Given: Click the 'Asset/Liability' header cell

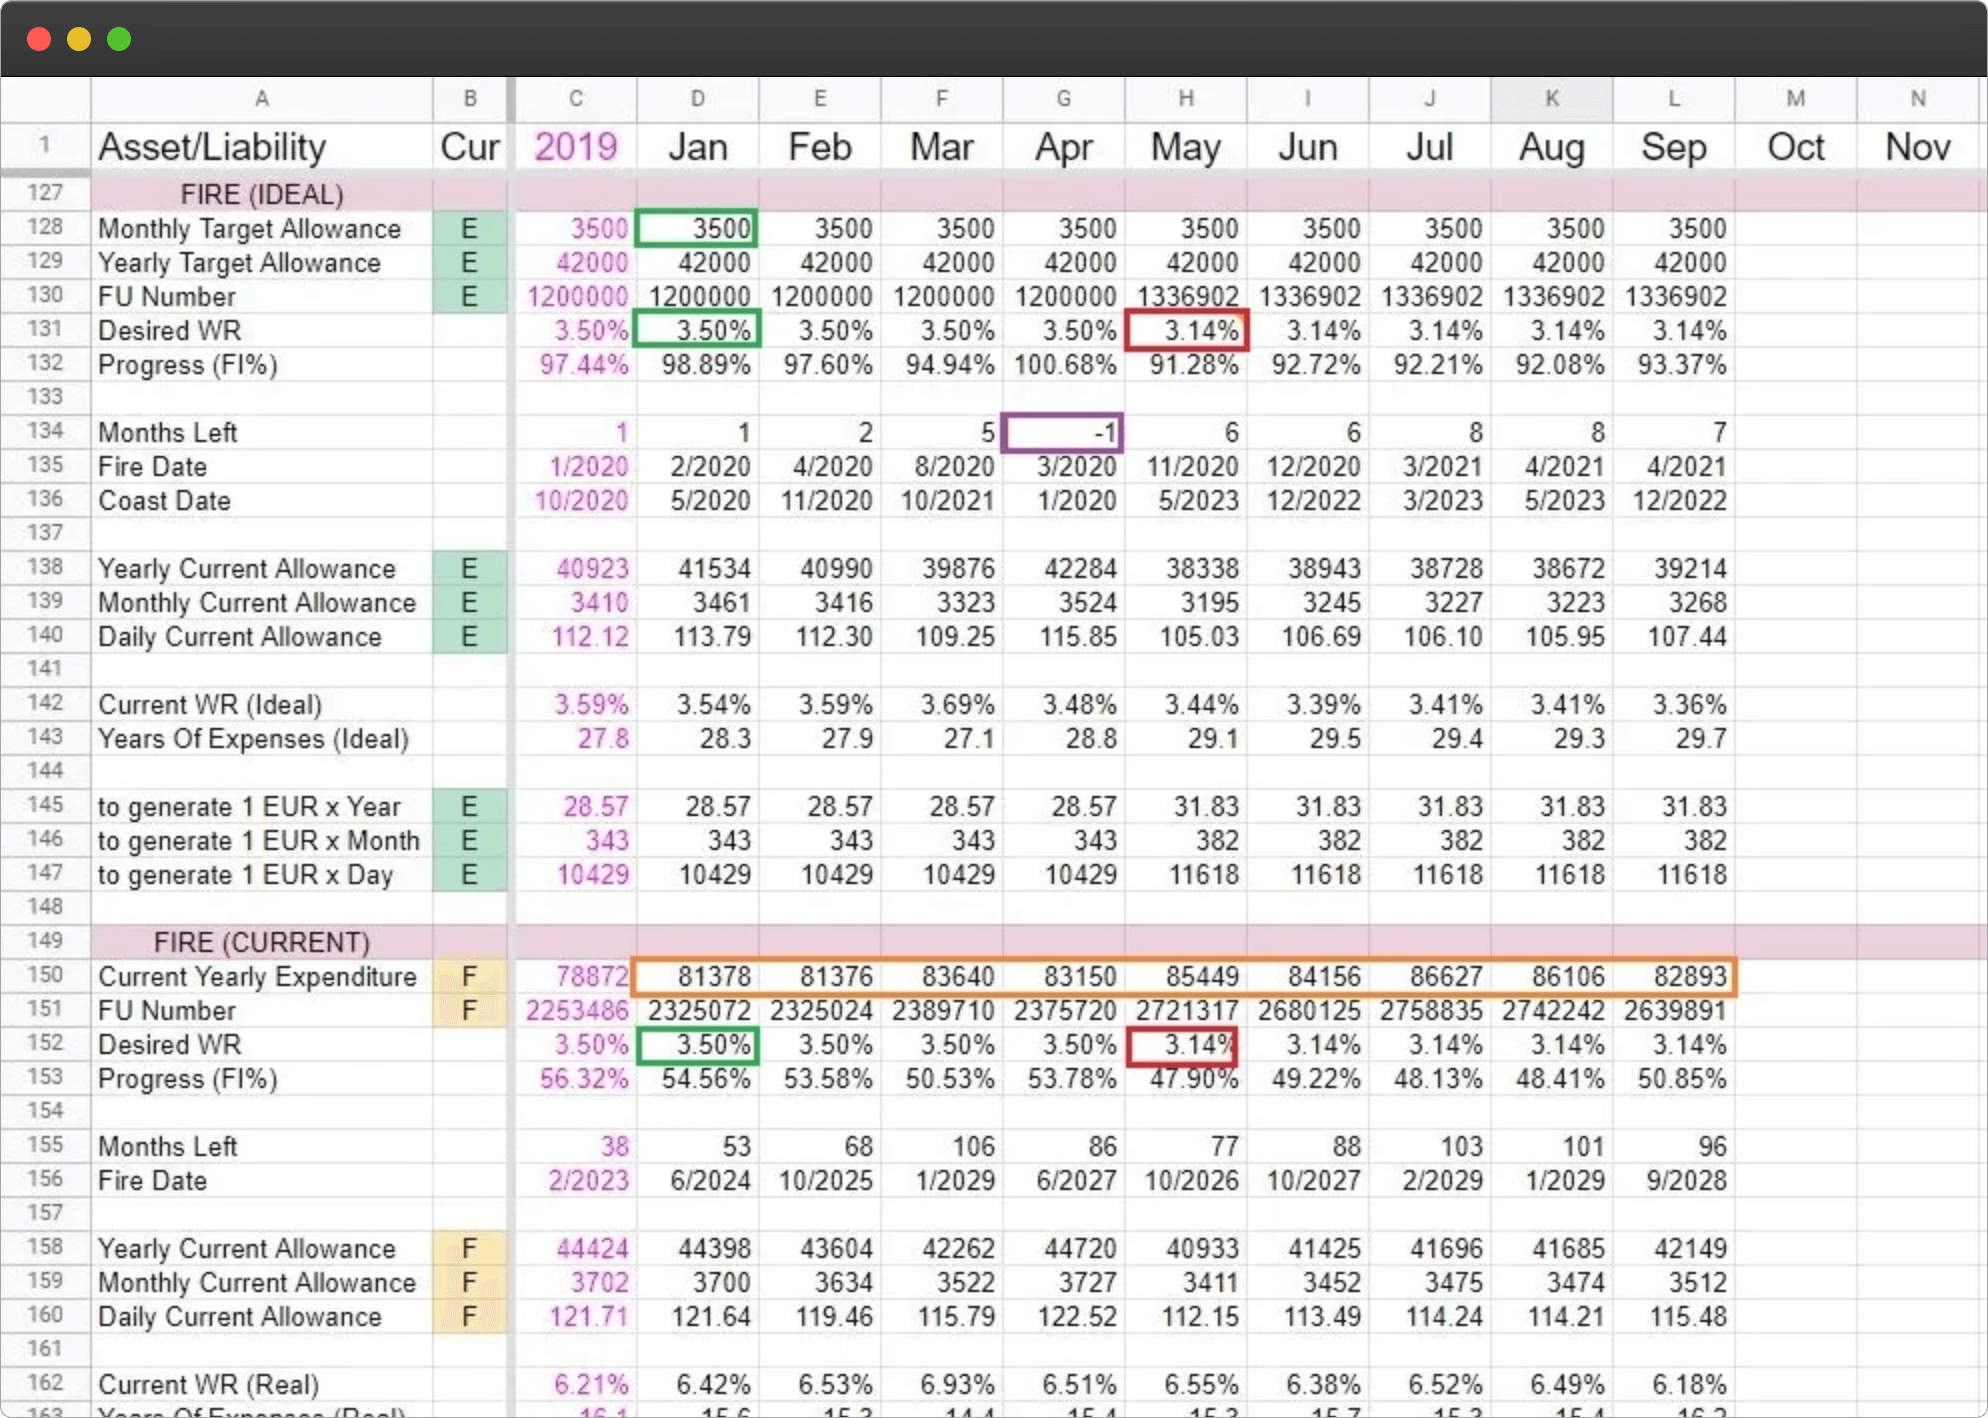Looking at the screenshot, I should (262, 147).
